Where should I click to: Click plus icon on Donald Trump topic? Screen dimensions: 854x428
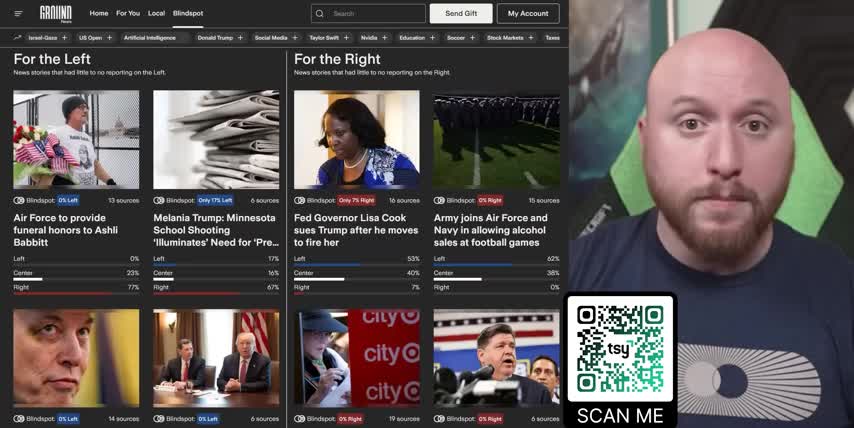point(241,38)
